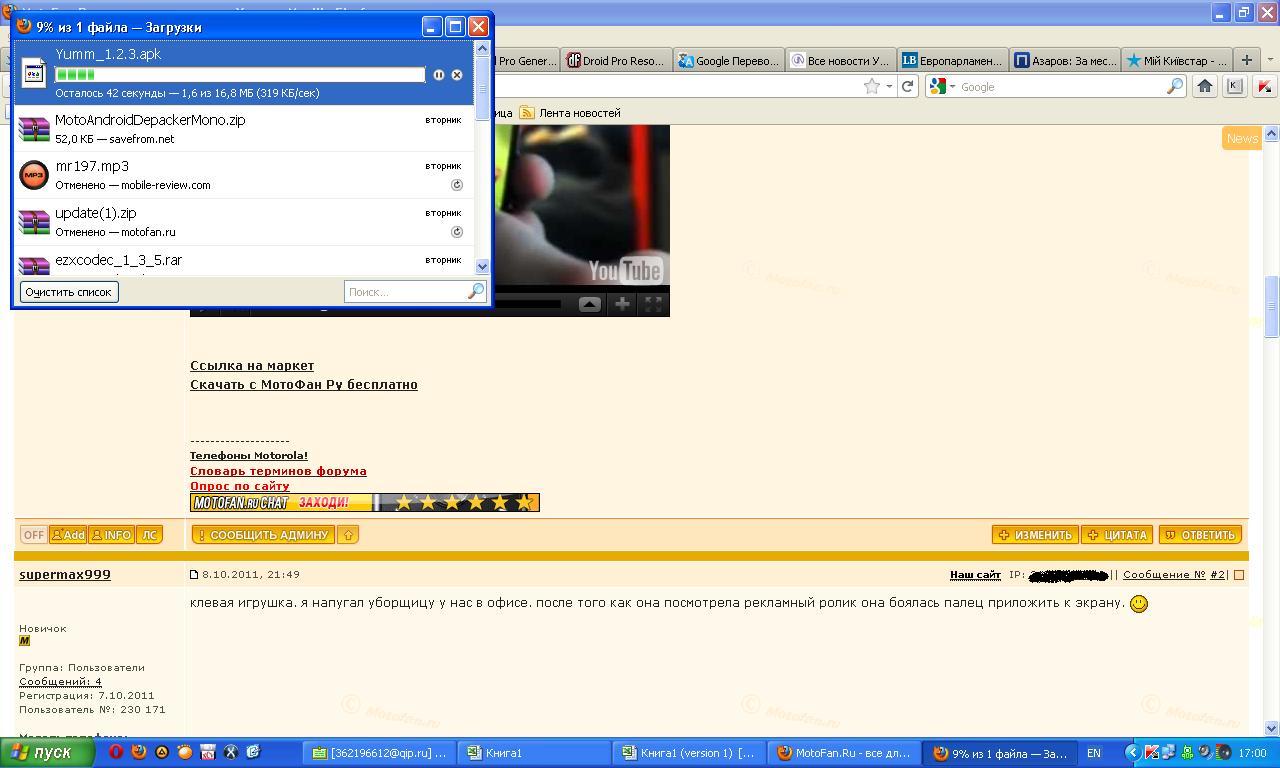Toggle fullscreen on the video player
The image size is (1280, 768).
tap(653, 304)
